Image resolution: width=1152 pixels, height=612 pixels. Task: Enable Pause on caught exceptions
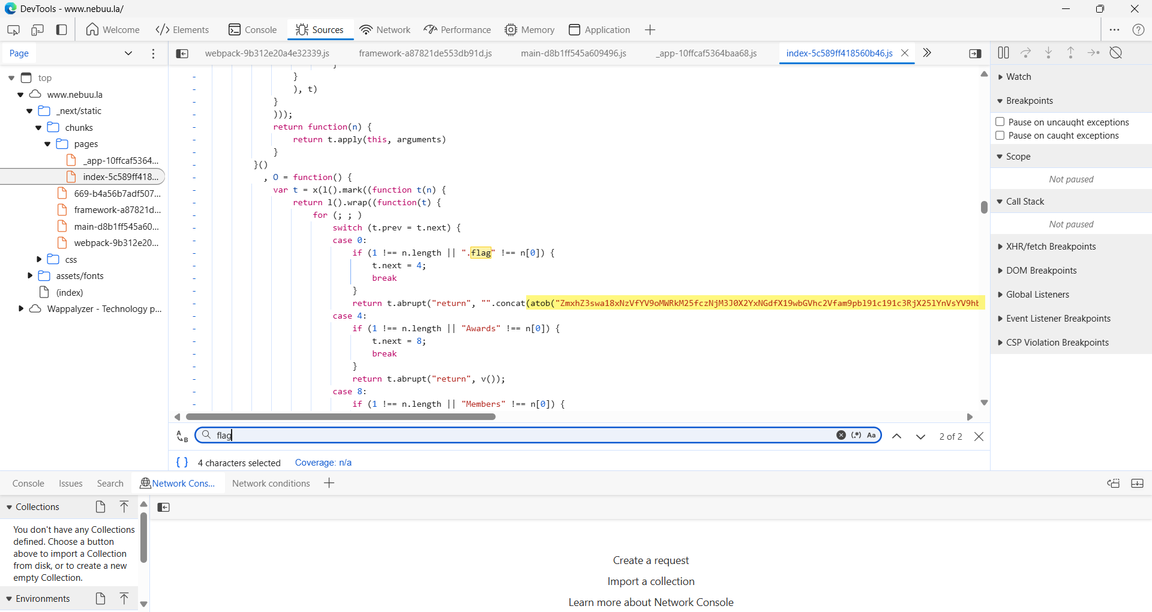[1000, 135]
